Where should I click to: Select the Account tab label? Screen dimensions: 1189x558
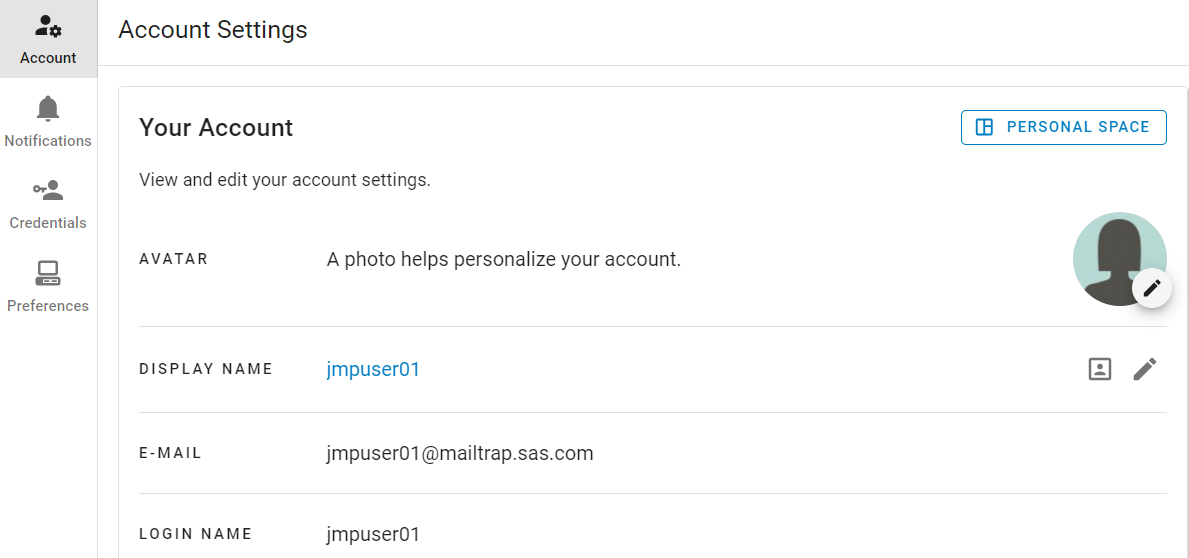pyautogui.click(x=48, y=58)
